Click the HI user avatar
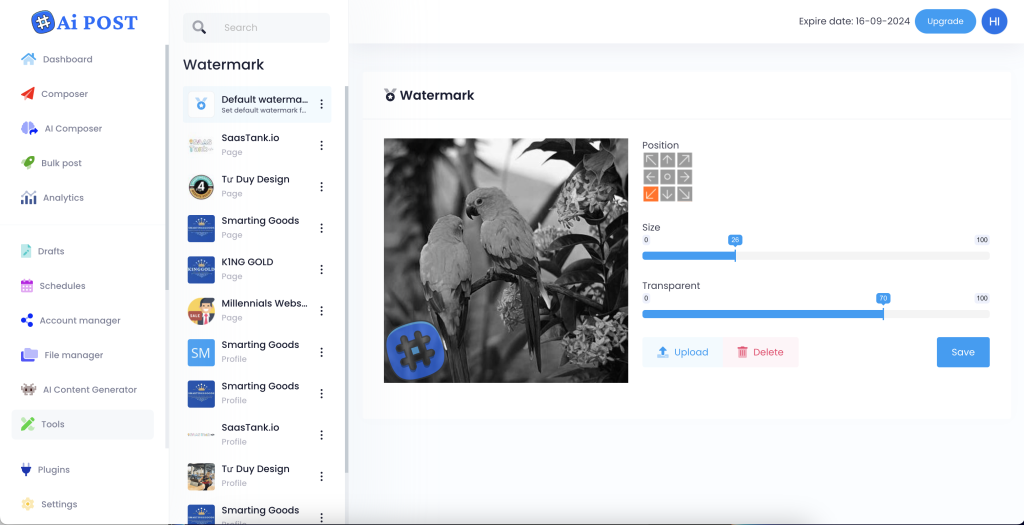This screenshot has height=525, width=1024. coord(994,21)
